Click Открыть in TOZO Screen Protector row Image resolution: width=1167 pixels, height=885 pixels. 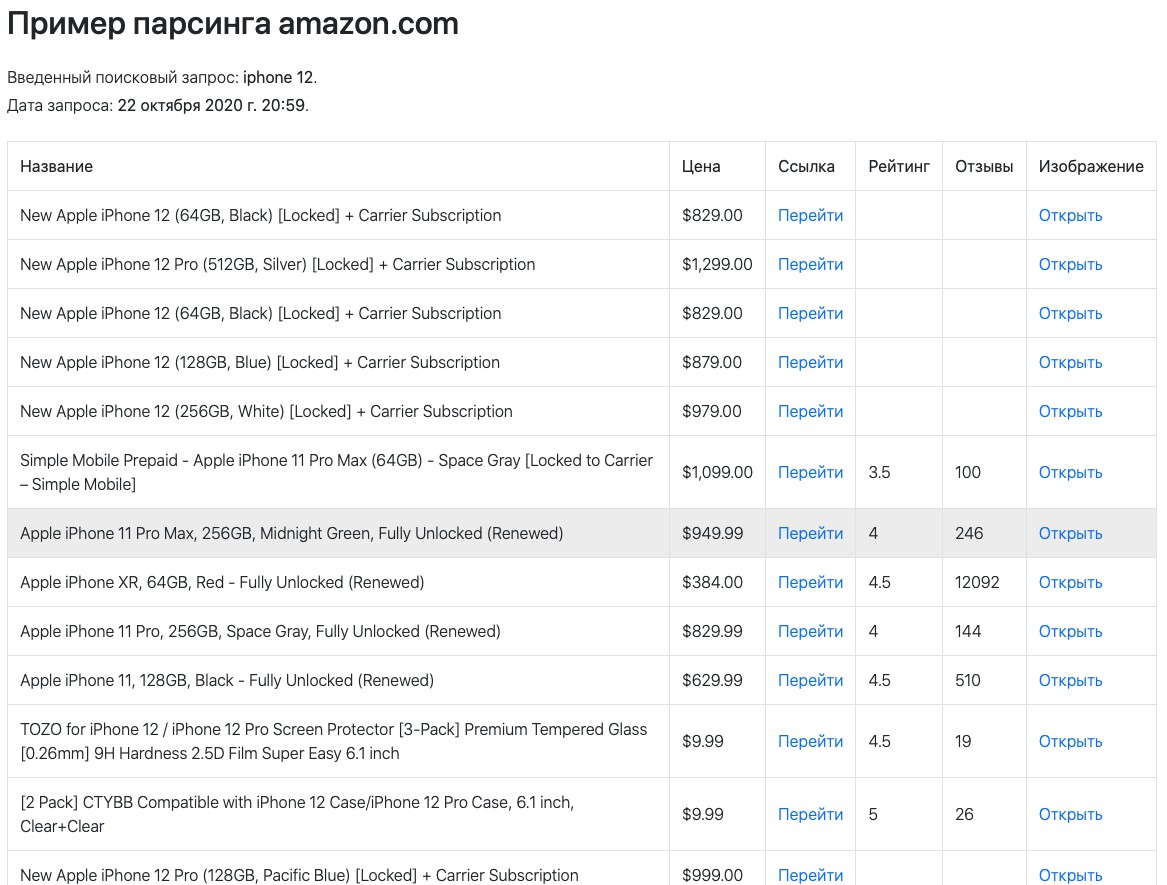click(1070, 742)
